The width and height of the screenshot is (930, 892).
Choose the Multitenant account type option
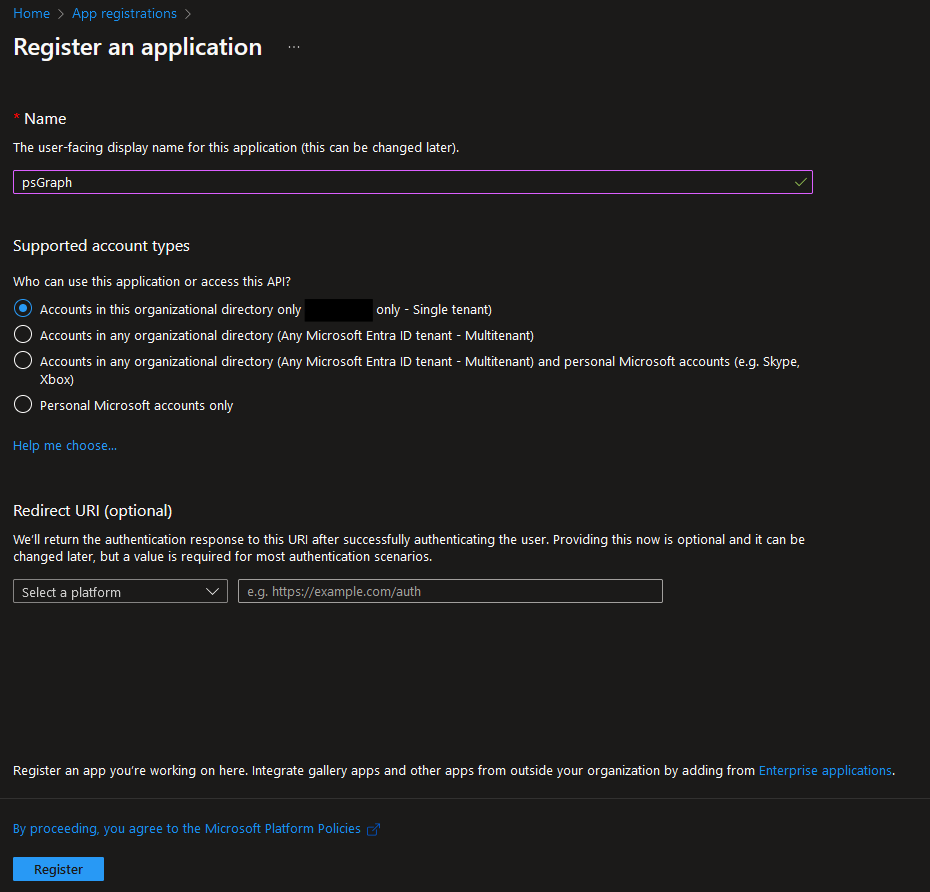(x=22, y=334)
